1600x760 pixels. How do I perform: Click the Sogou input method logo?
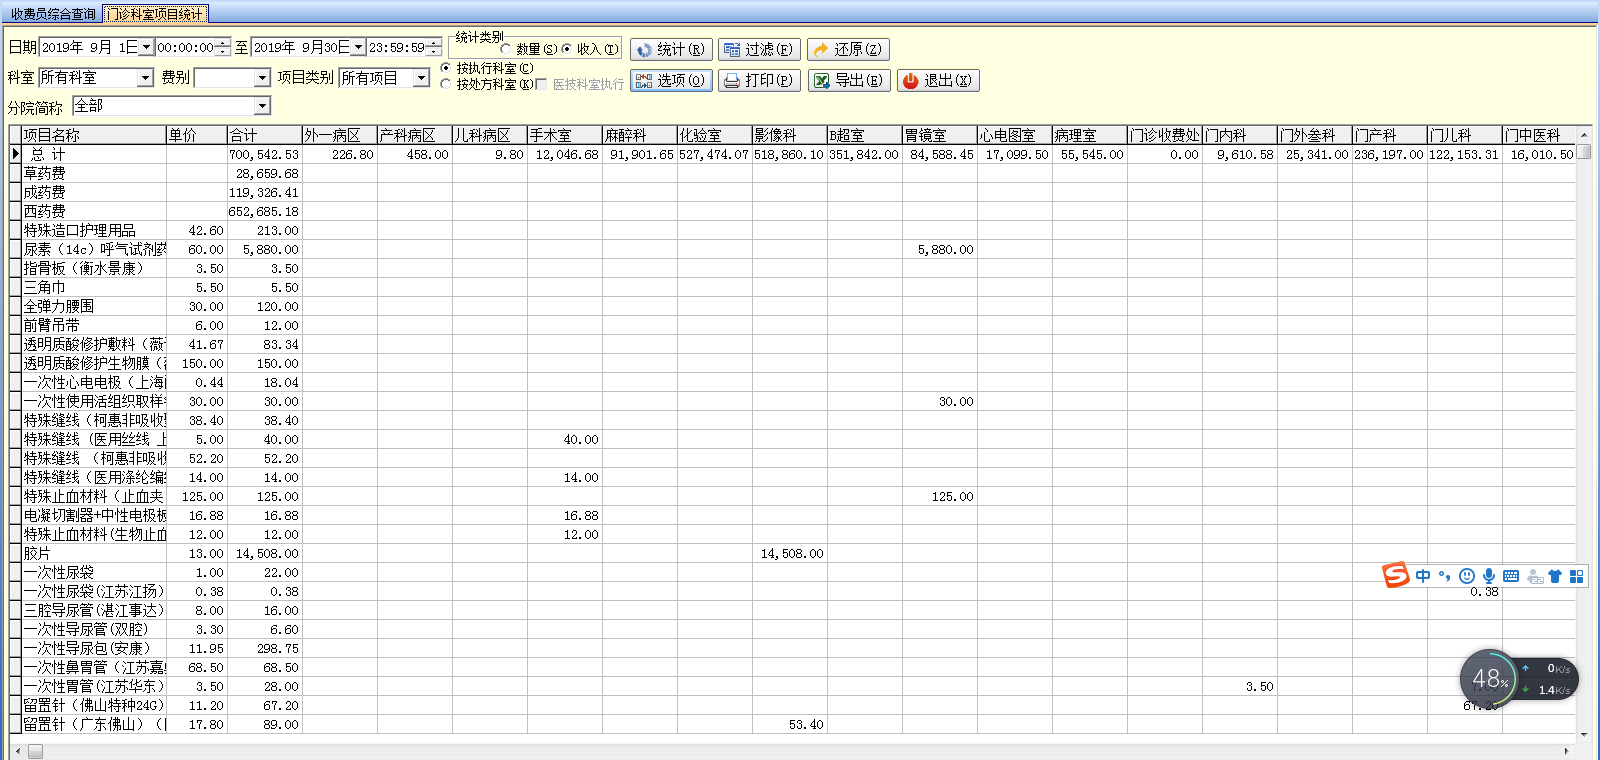(x=1395, y=575)
